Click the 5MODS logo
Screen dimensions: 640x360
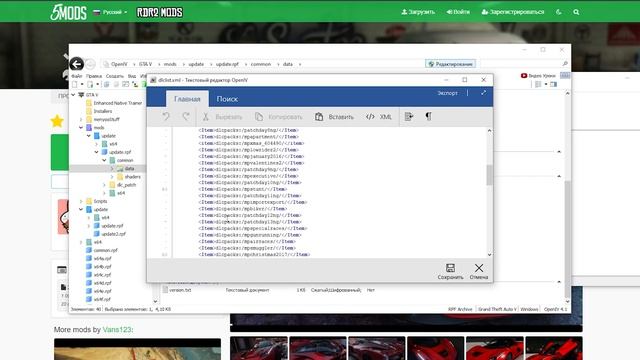68,12
